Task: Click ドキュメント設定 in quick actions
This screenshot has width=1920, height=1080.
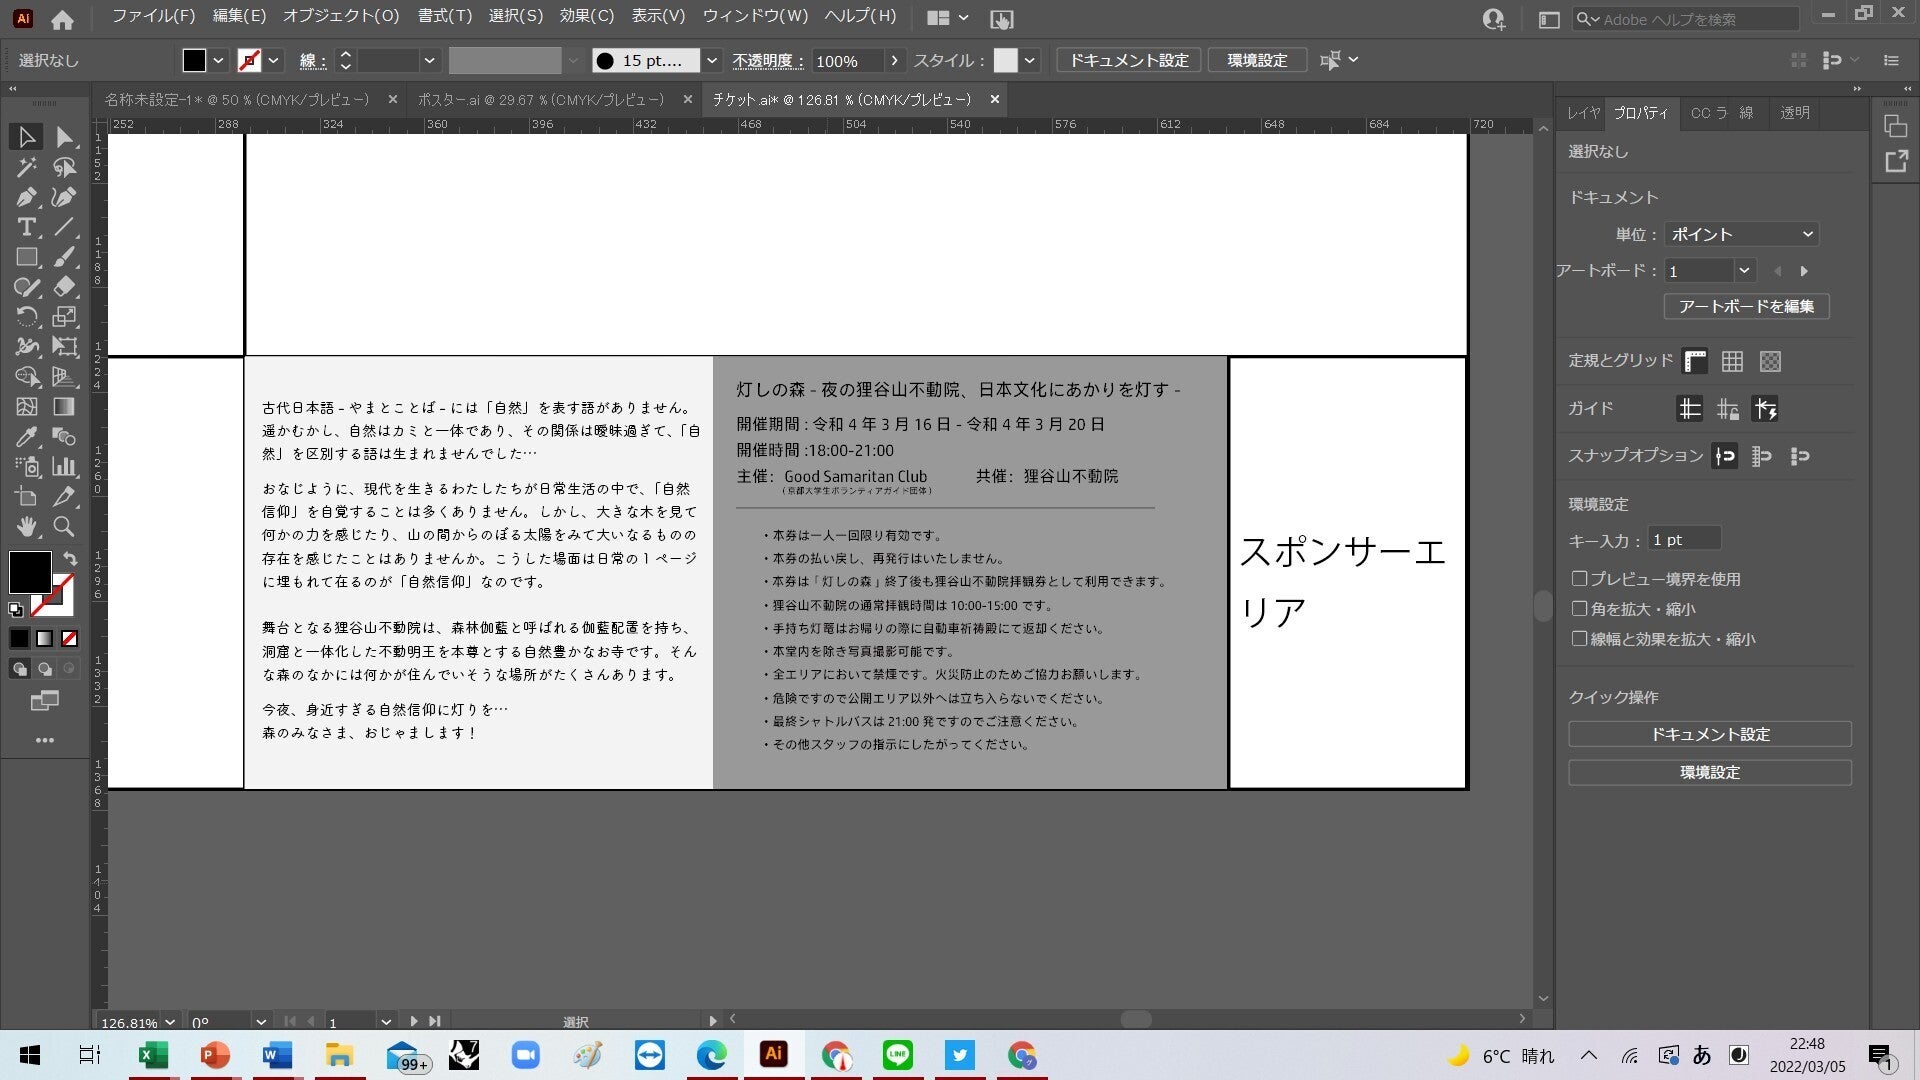Action: pos(1709,734)
